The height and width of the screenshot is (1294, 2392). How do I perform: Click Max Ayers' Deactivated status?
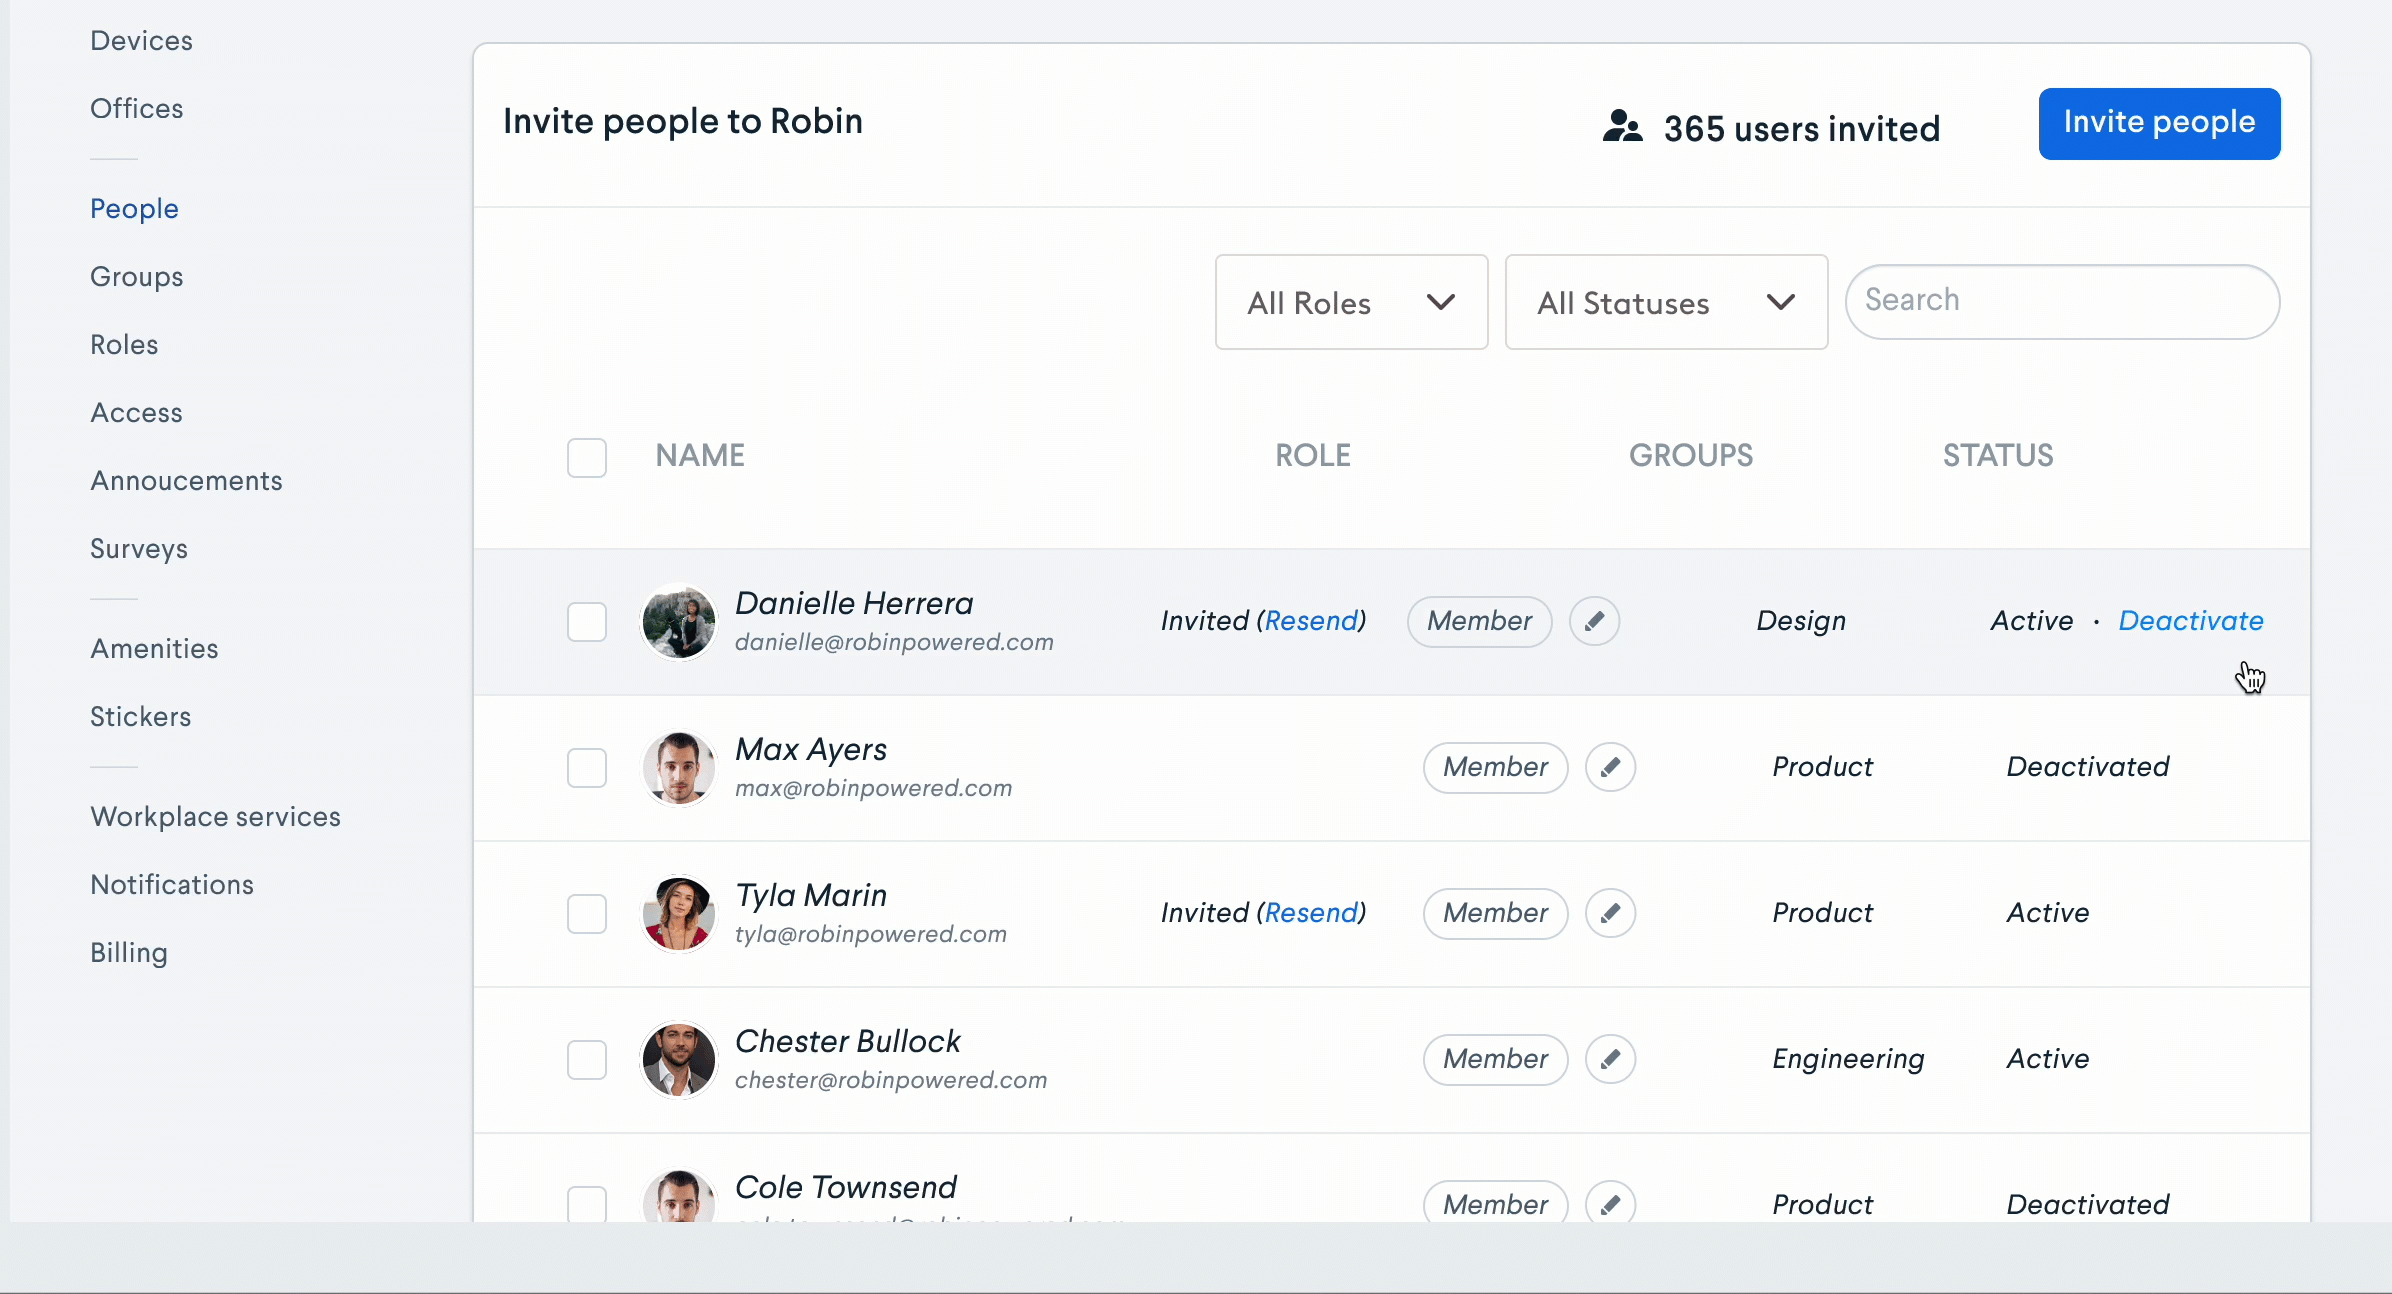[2088, 766]
